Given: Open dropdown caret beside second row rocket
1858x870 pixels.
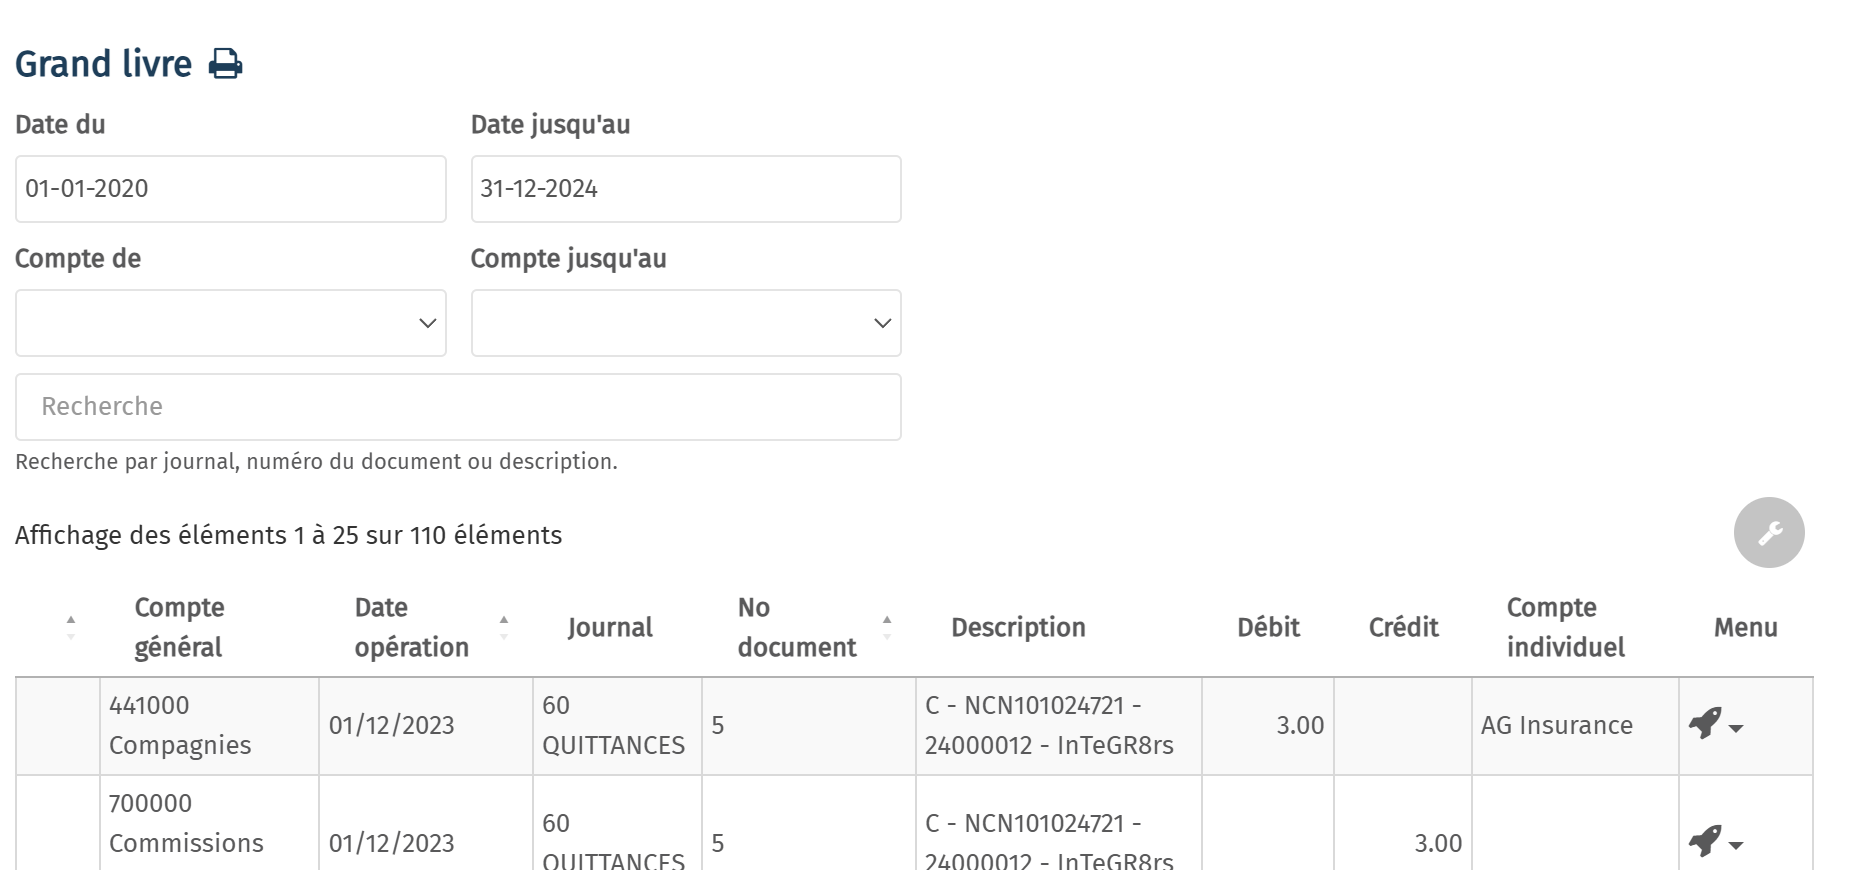Looking at the screenshot, I should tap(1736, 846).
